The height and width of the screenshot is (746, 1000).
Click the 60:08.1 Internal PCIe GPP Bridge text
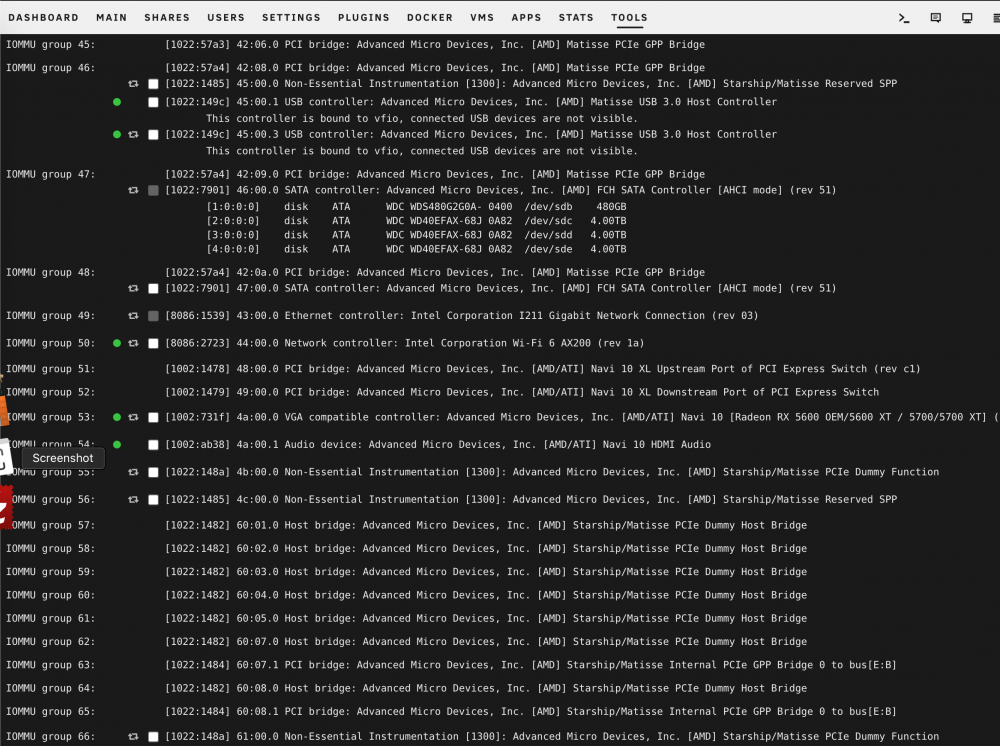[x=531, y=712]
